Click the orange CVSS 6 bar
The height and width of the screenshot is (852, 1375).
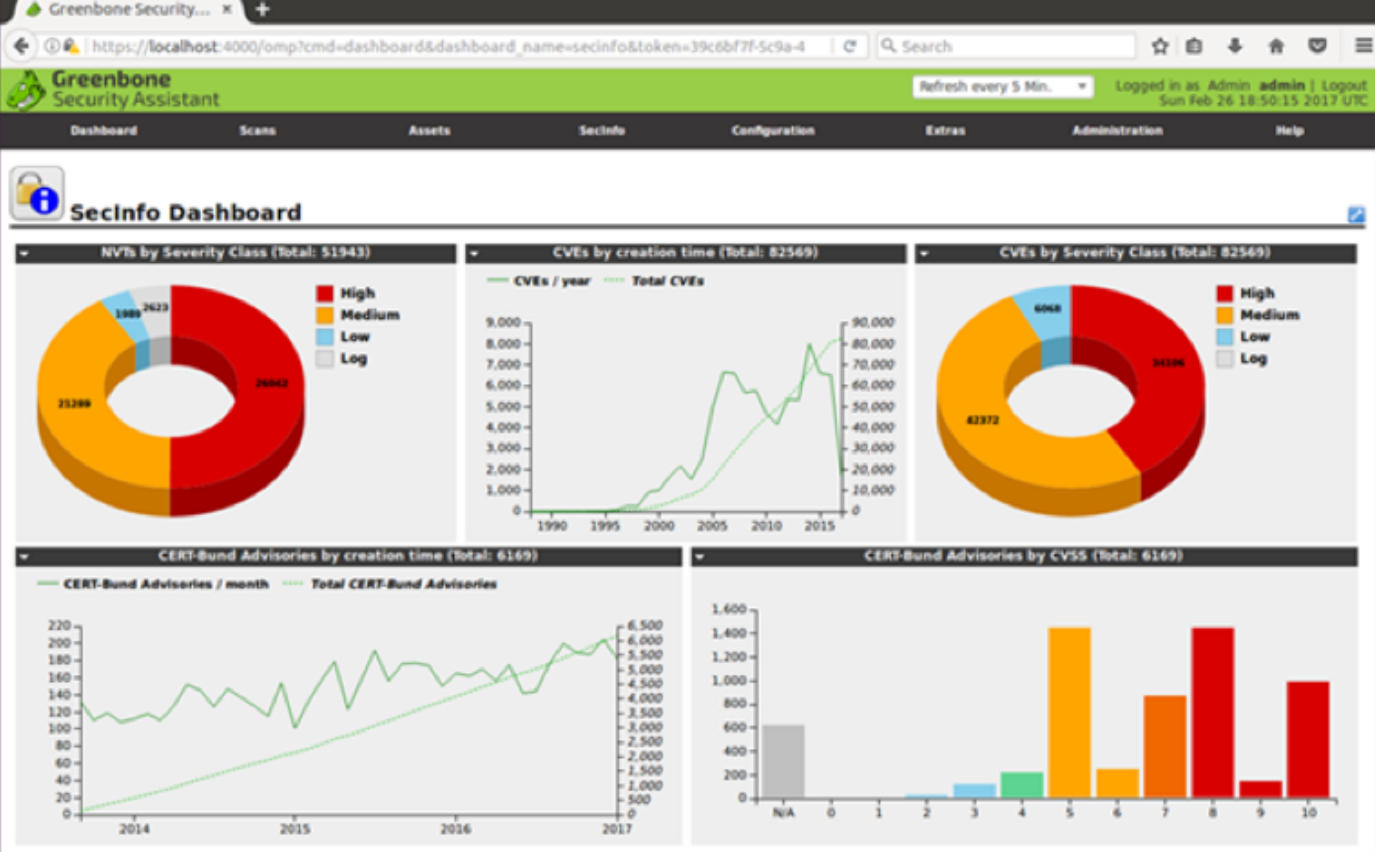click(x=1117, y=783)
